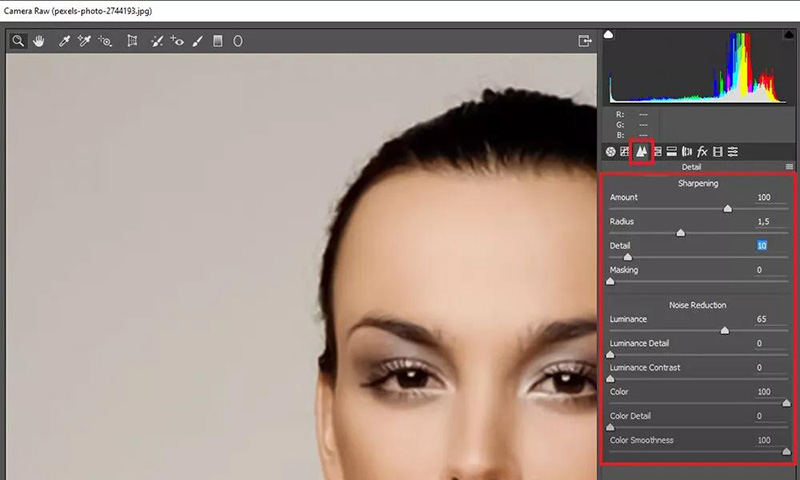800x480 pixels.
Task: Select the Red Eye Removal tool
Action: [177, 41]
